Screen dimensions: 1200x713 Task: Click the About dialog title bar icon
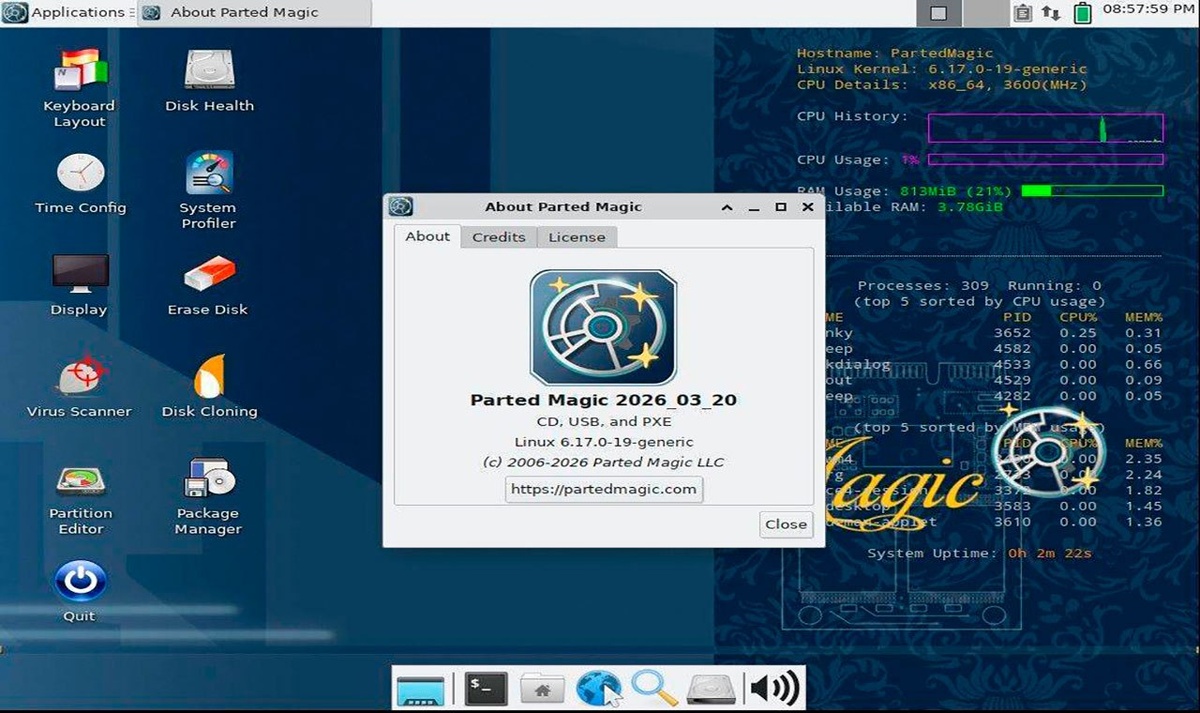pyautogui.click(x=401, y=207)
